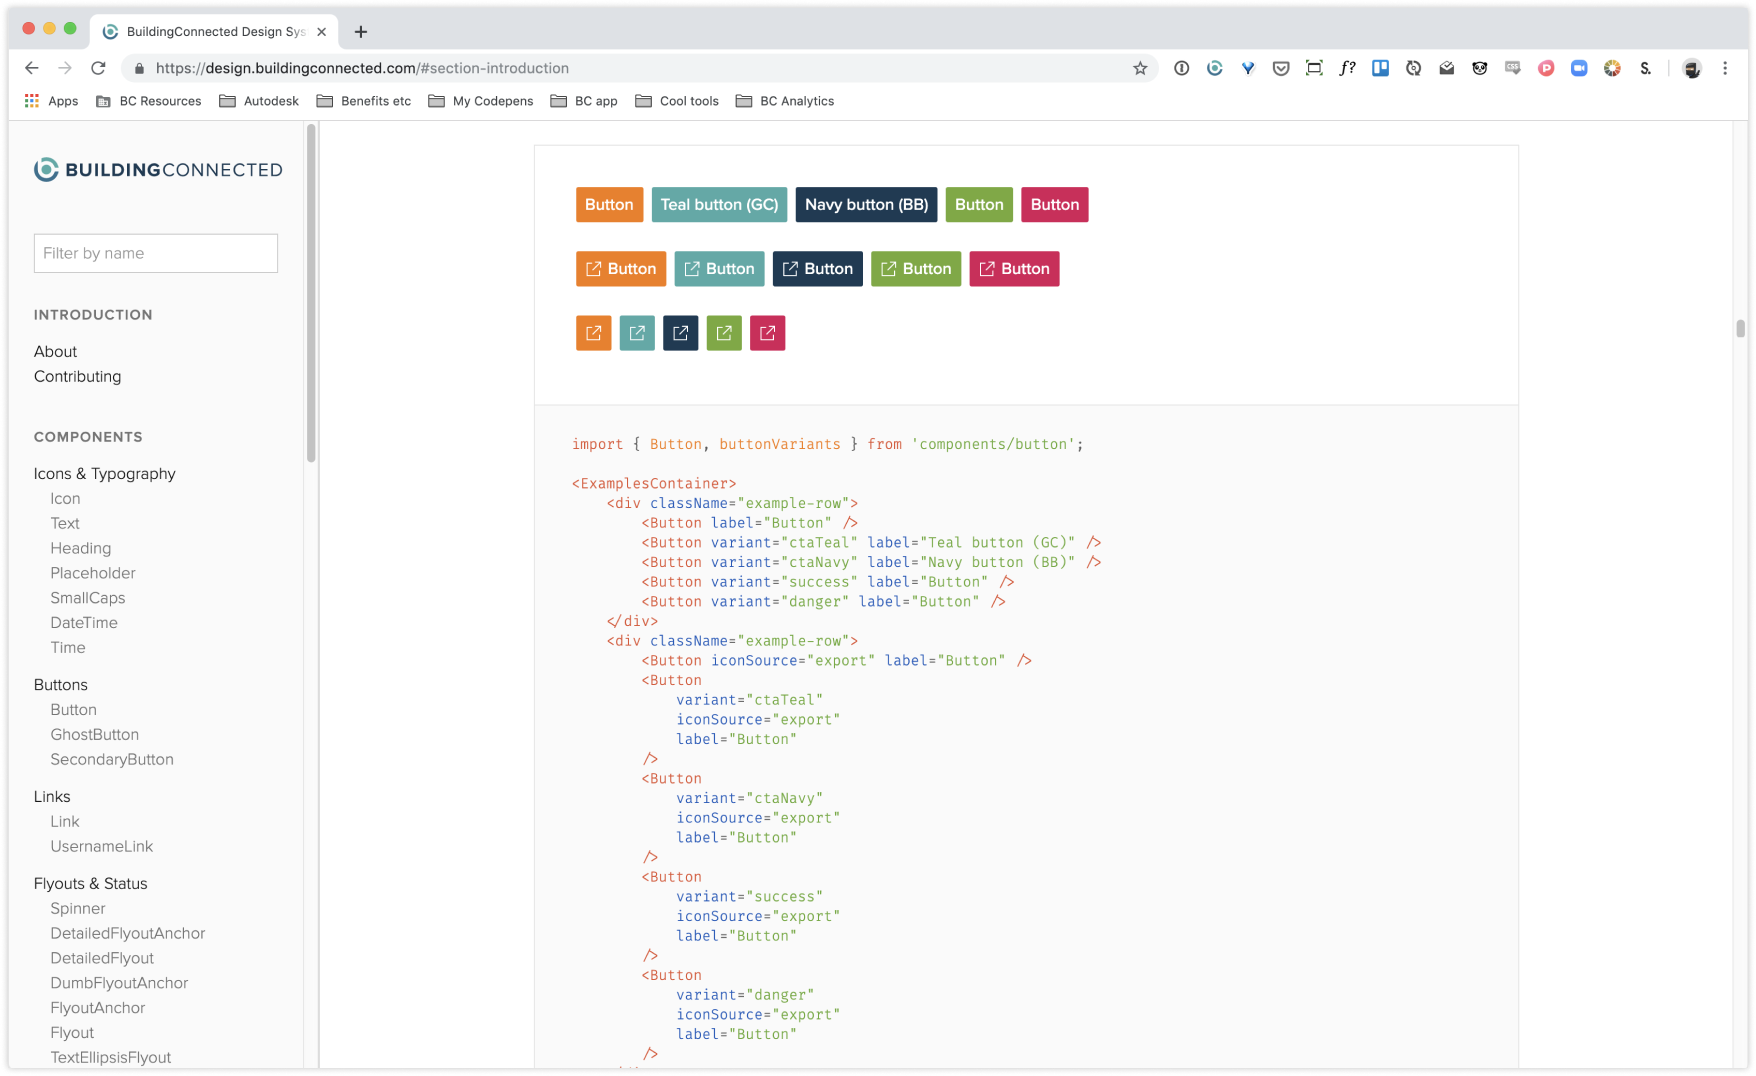Expand the My Codepens bookmark folder
The height and width of the screenshot is (1076, 1756).
pos(481,101)
